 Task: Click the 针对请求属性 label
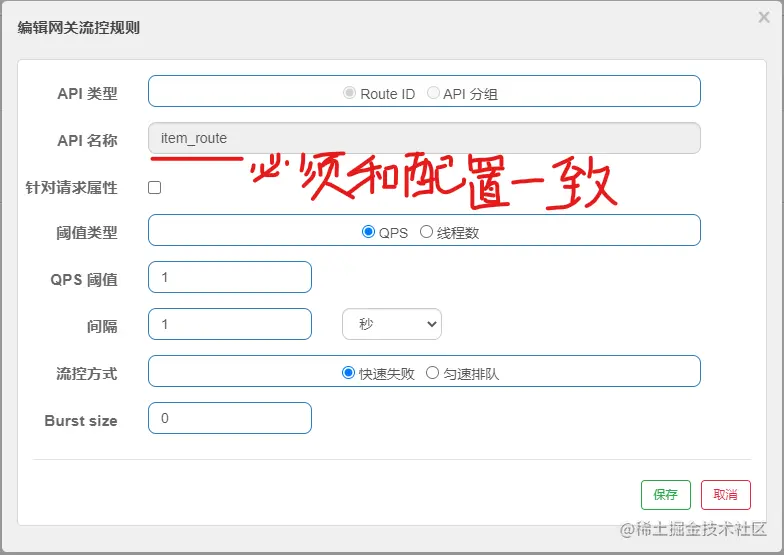click(72, 188)
